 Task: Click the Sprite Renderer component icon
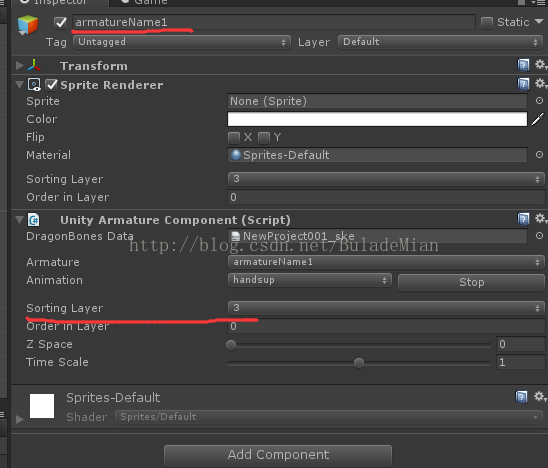point(34,85)
